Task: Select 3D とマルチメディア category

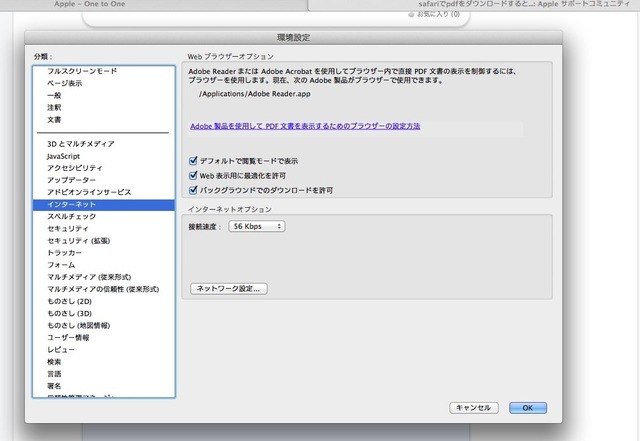Action: [104, 144]
